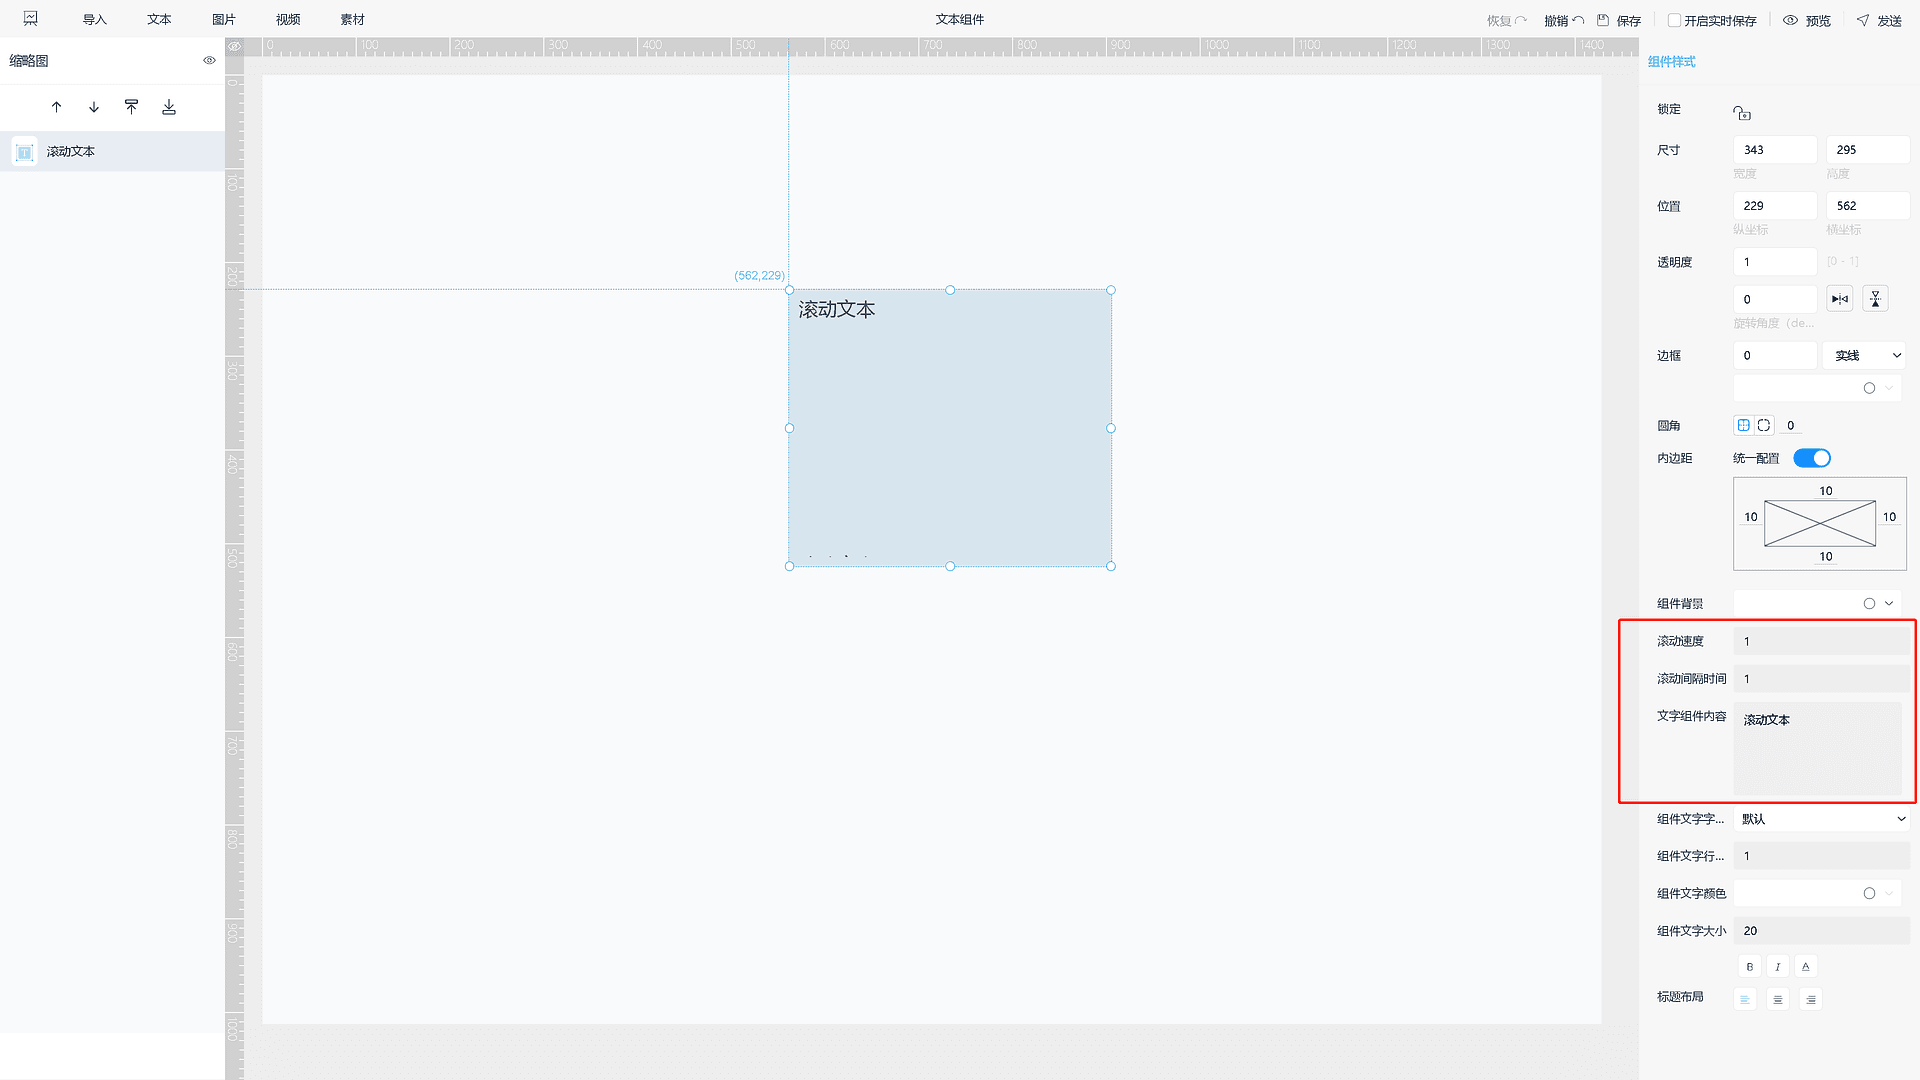1920x1080 pixels.
Task: Toggle the 锁定 lock icon
Action: tap(1742, 113)
